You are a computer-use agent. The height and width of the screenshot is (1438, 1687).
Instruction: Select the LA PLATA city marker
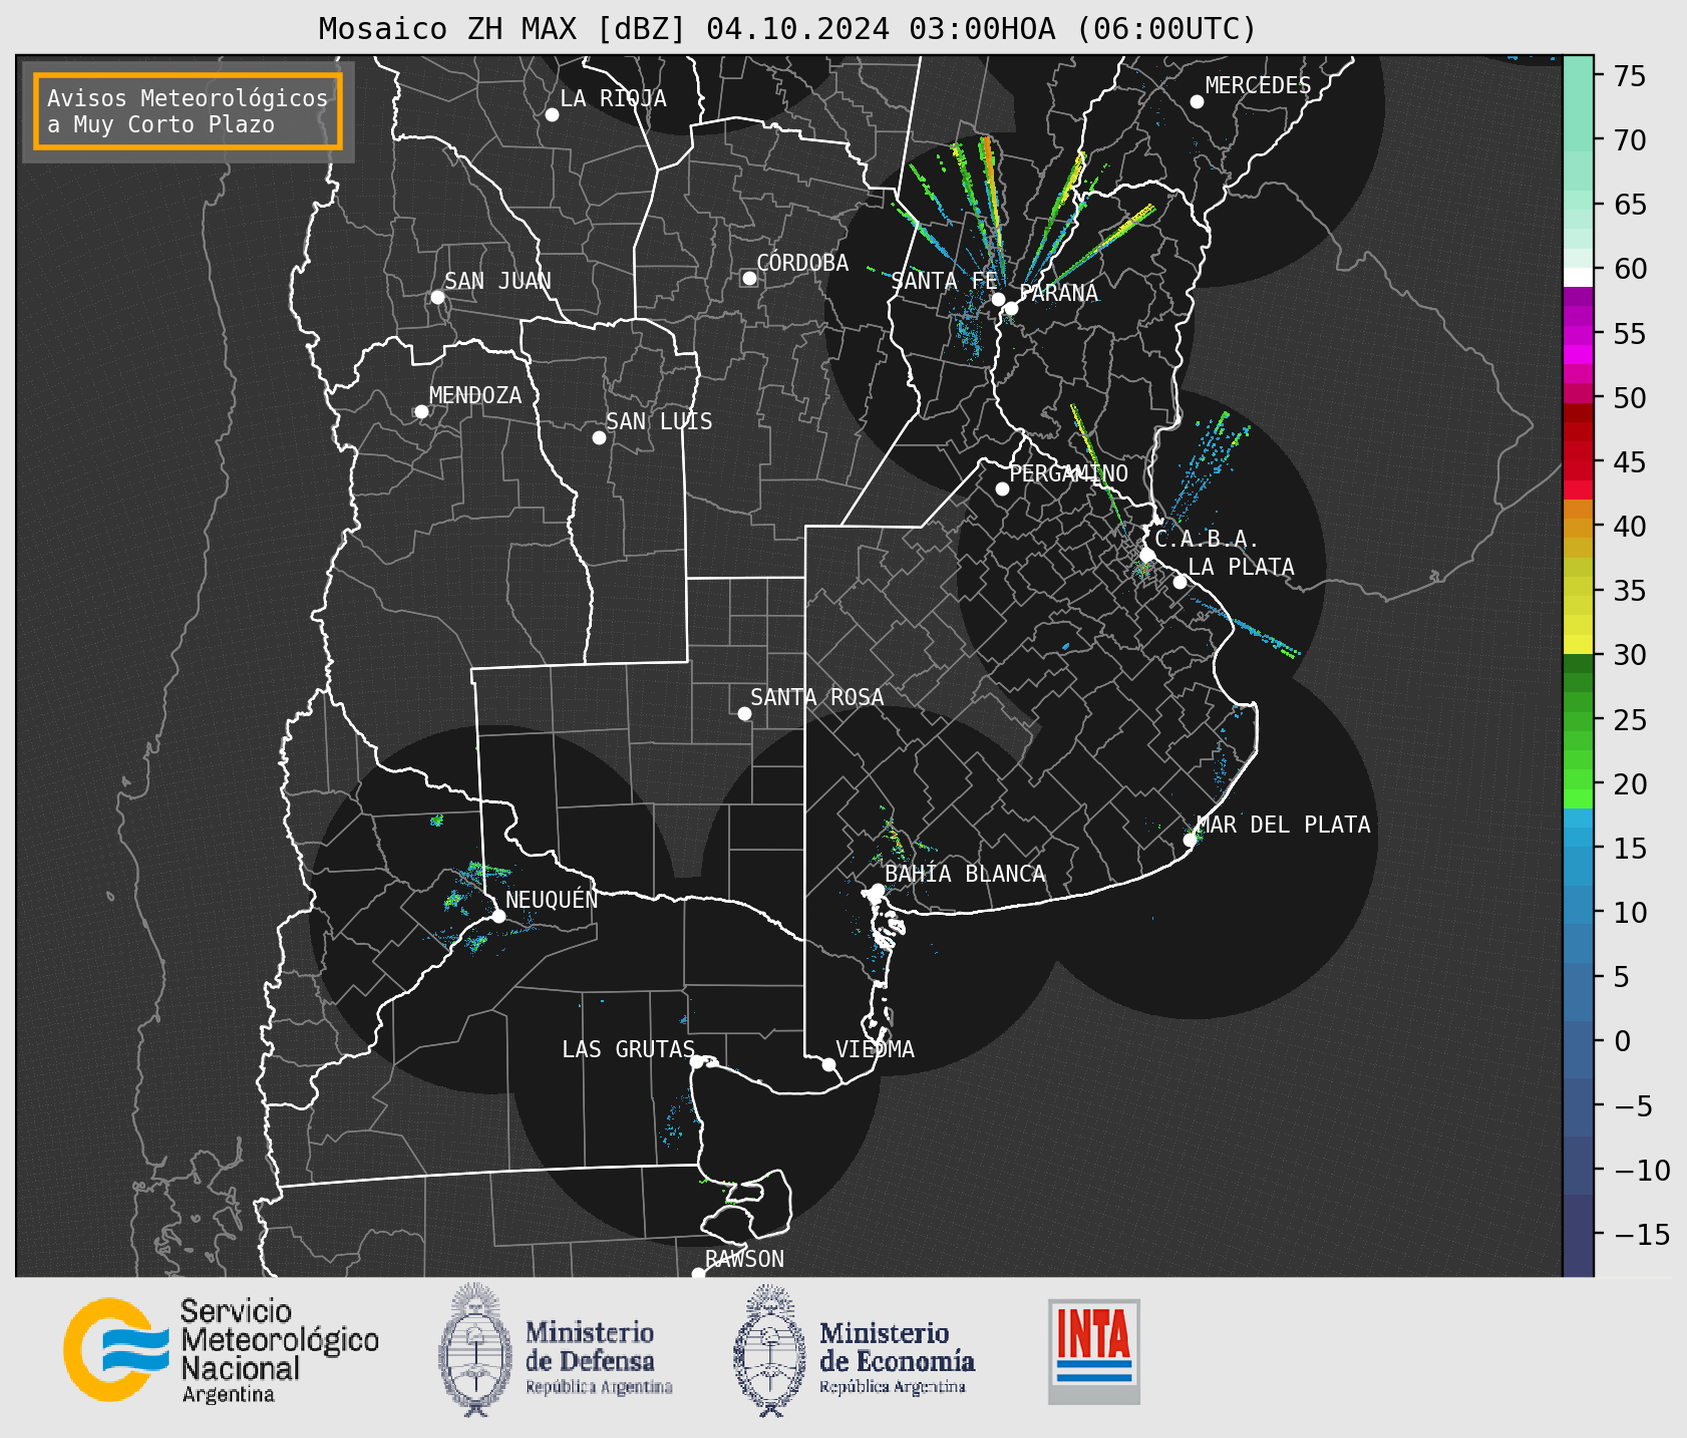[x=1180, y=582]
